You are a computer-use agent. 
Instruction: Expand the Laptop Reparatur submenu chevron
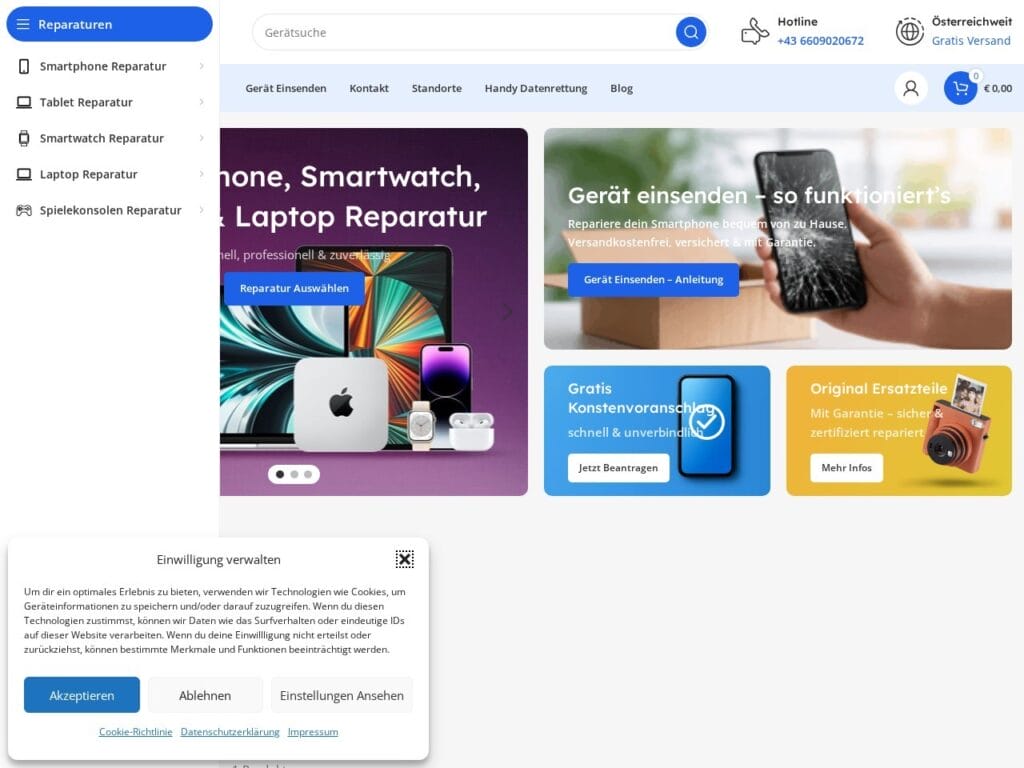coord(201,174)
